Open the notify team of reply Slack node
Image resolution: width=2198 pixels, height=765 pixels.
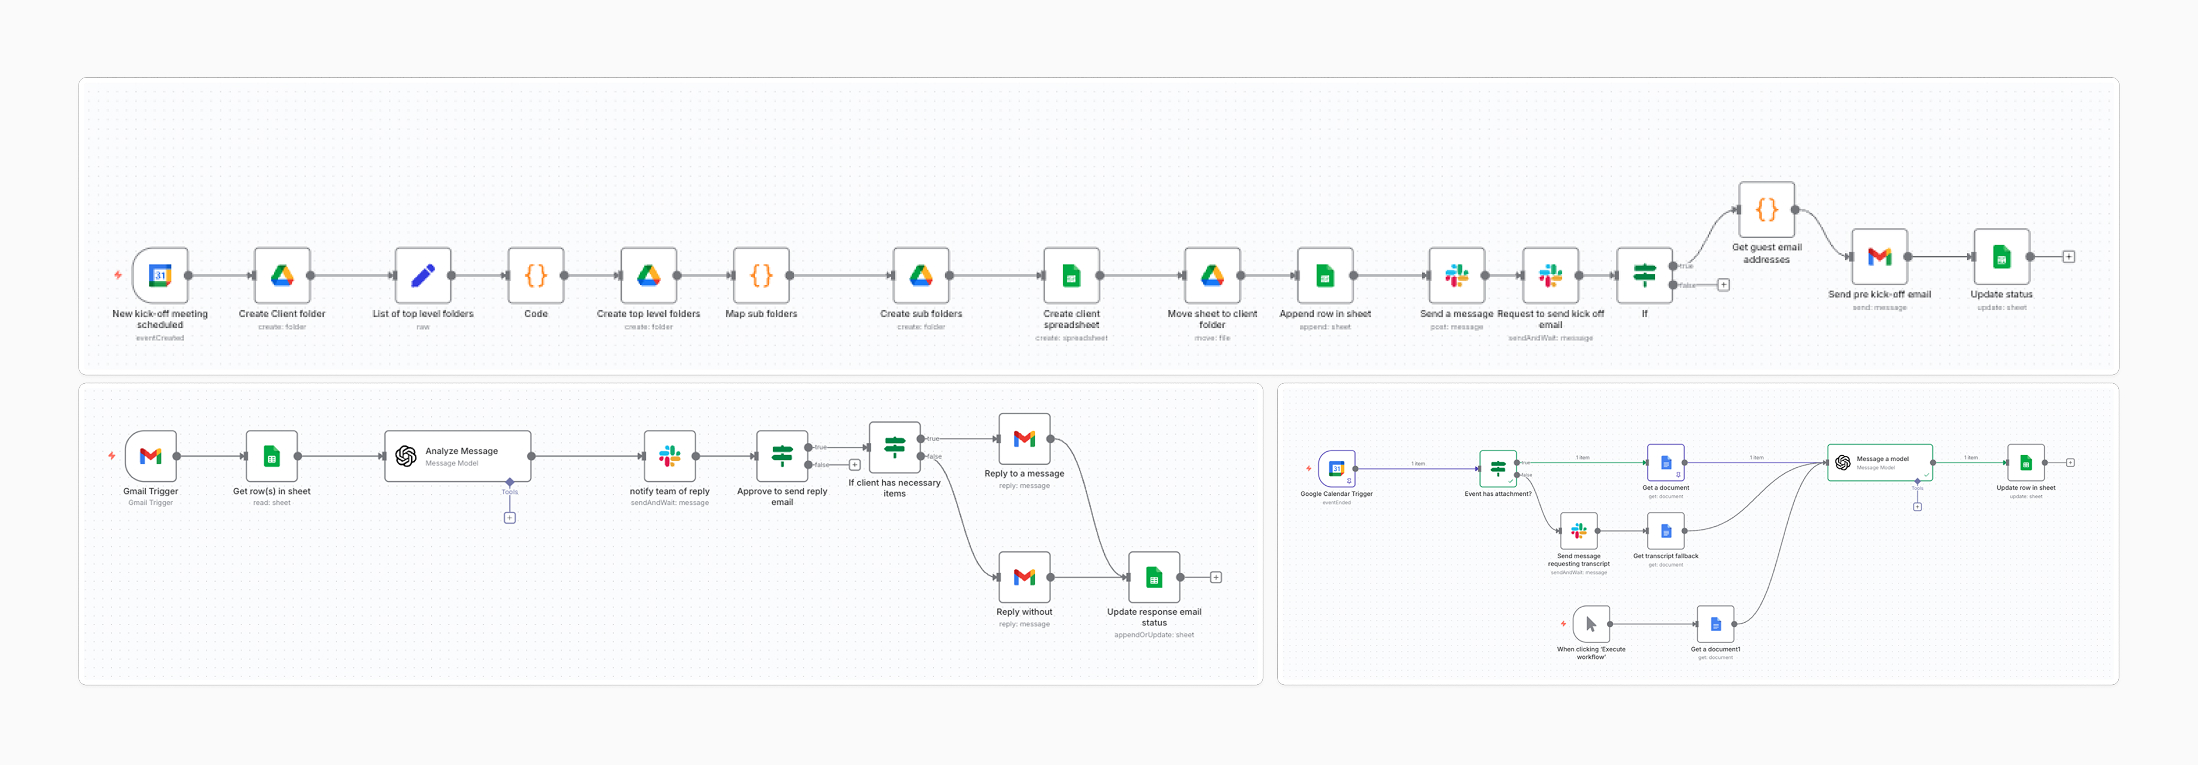click(670, 456)
